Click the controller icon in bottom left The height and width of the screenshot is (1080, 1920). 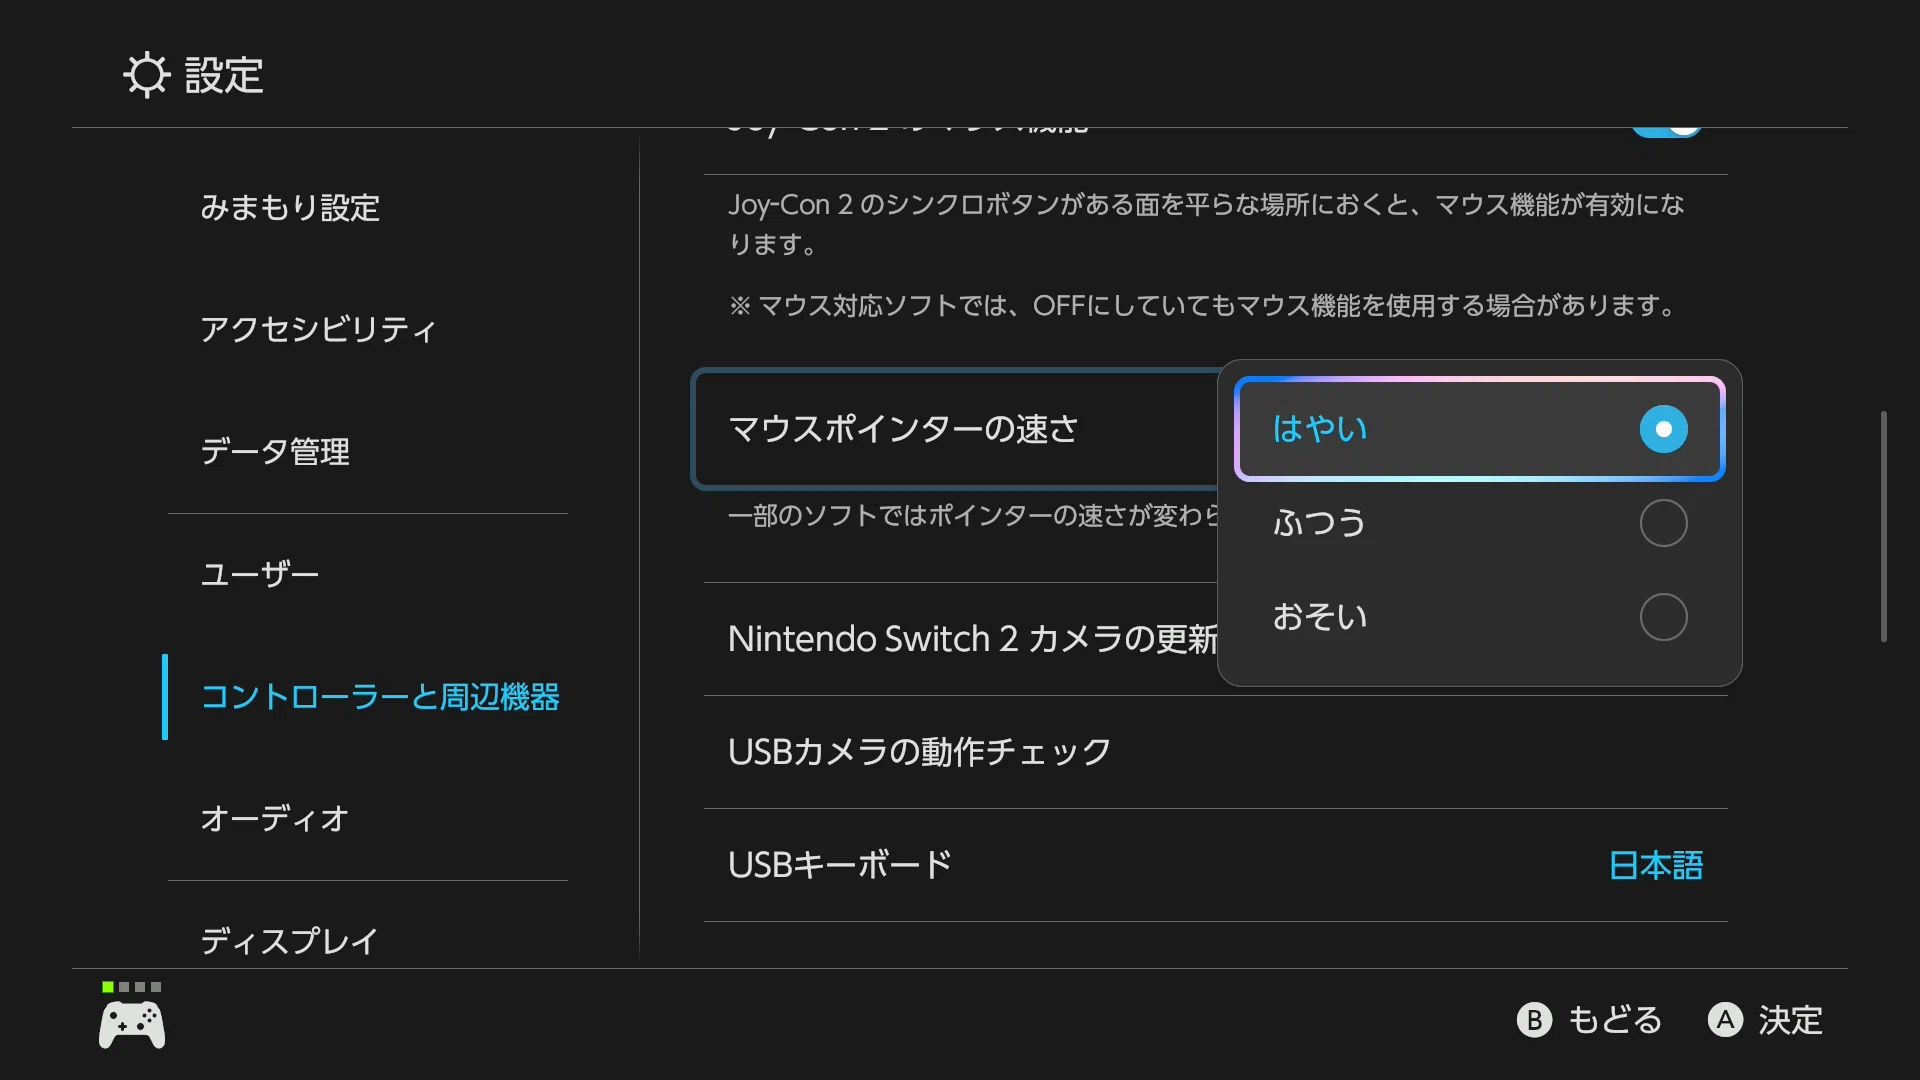tap(132, 1025)
